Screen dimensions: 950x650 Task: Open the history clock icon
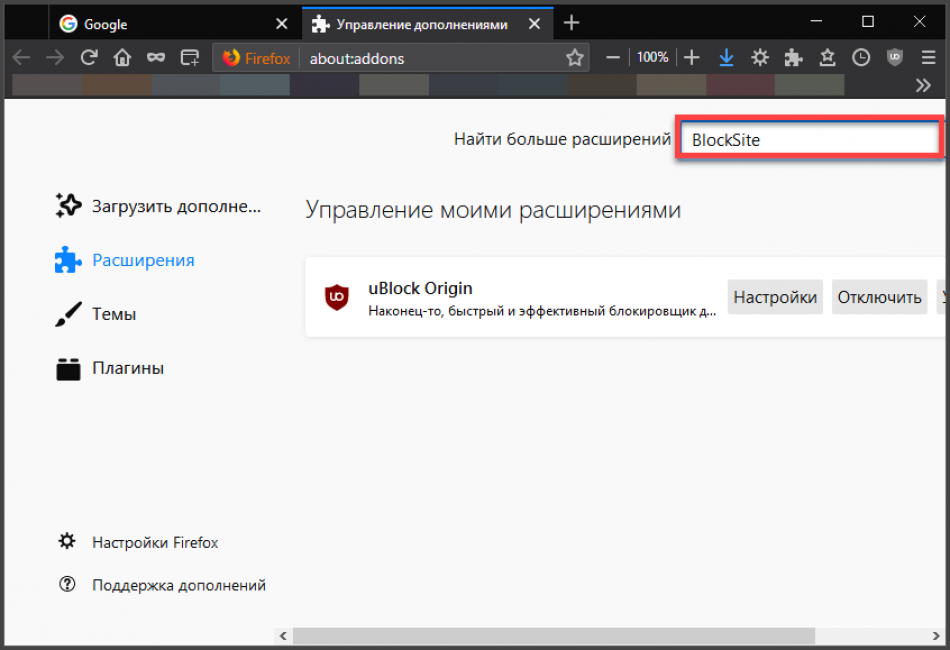[861, 58]
